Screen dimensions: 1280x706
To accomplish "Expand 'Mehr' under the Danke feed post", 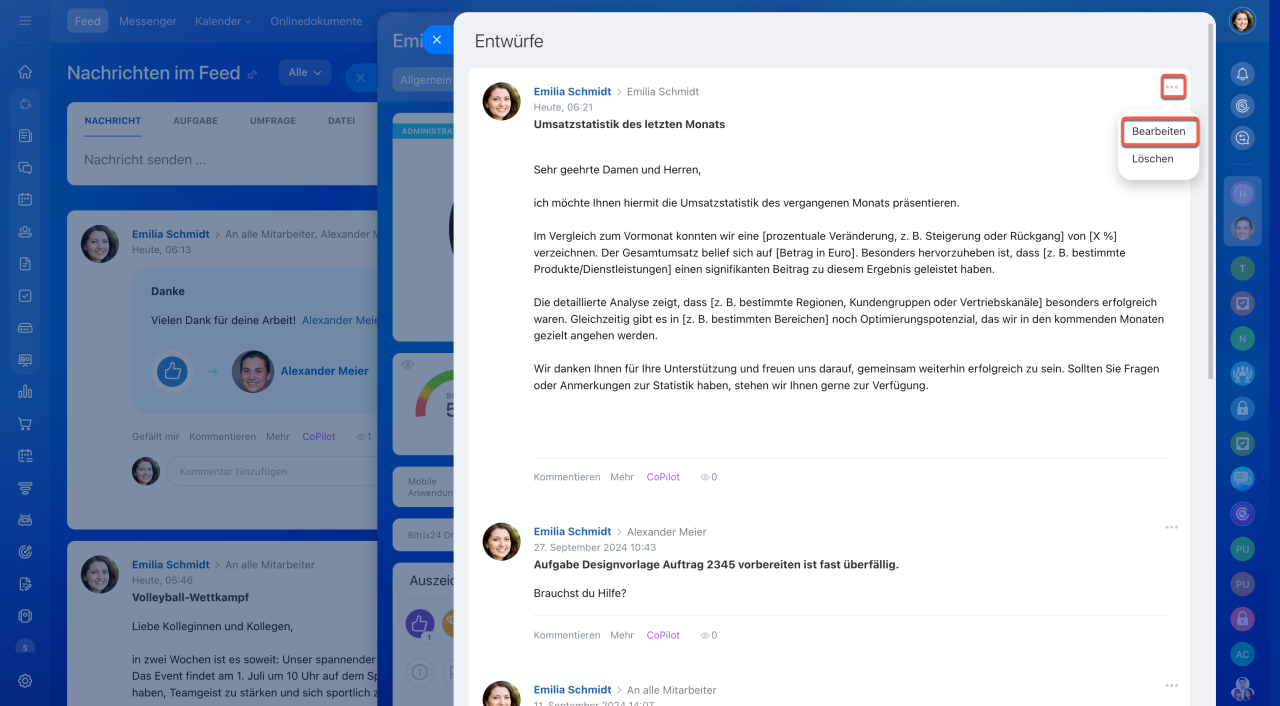I will (x=277, y=437).
